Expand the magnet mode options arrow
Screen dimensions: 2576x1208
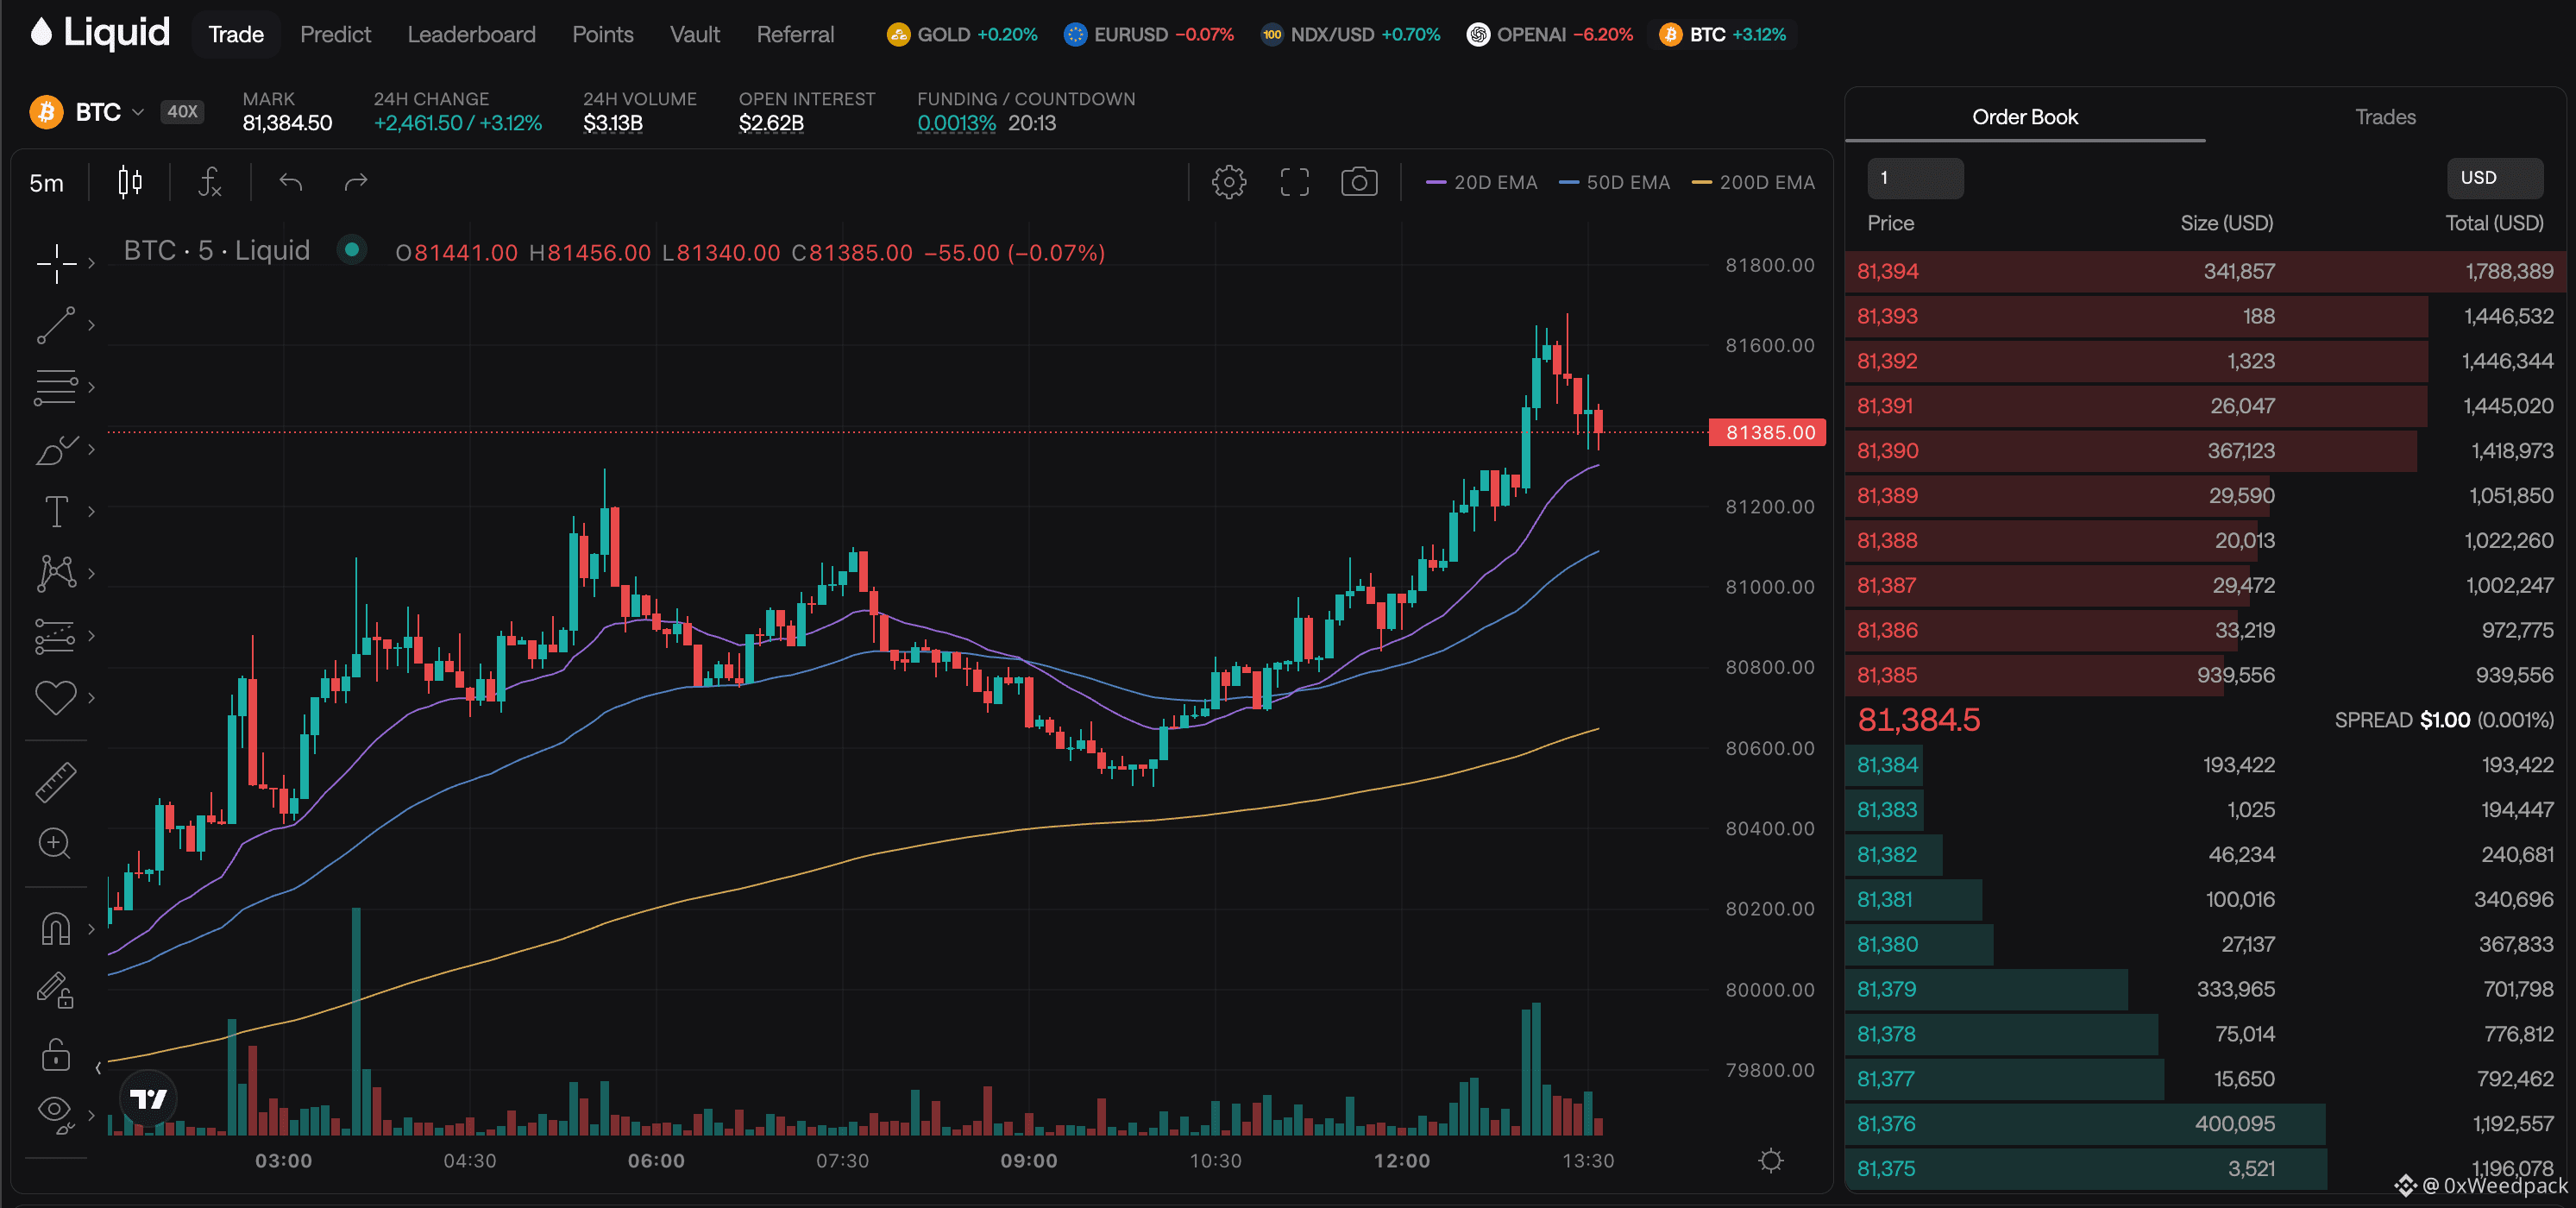[x=91, y=929]
